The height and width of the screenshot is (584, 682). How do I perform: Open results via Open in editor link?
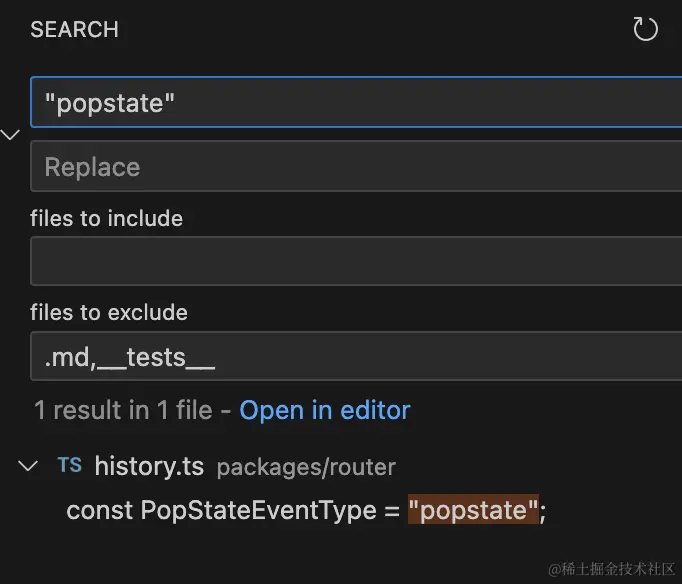325,410
